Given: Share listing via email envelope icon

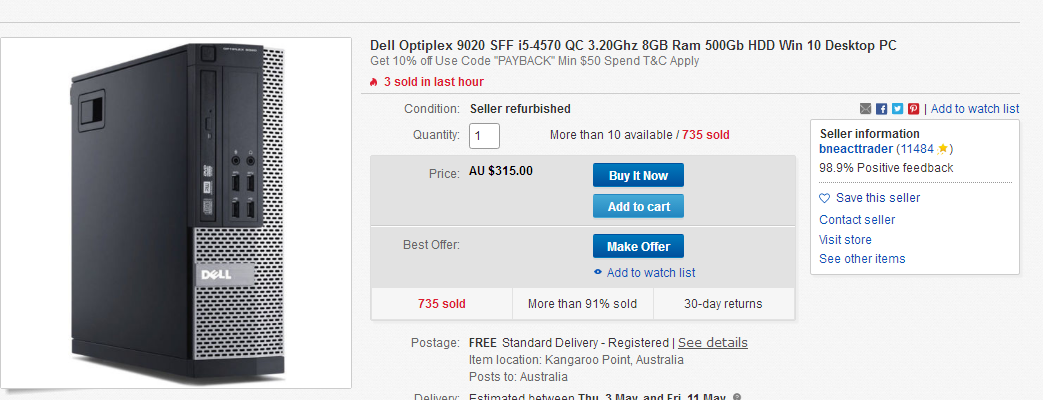Looking at the screenshot, I should (x=865, y=108).
